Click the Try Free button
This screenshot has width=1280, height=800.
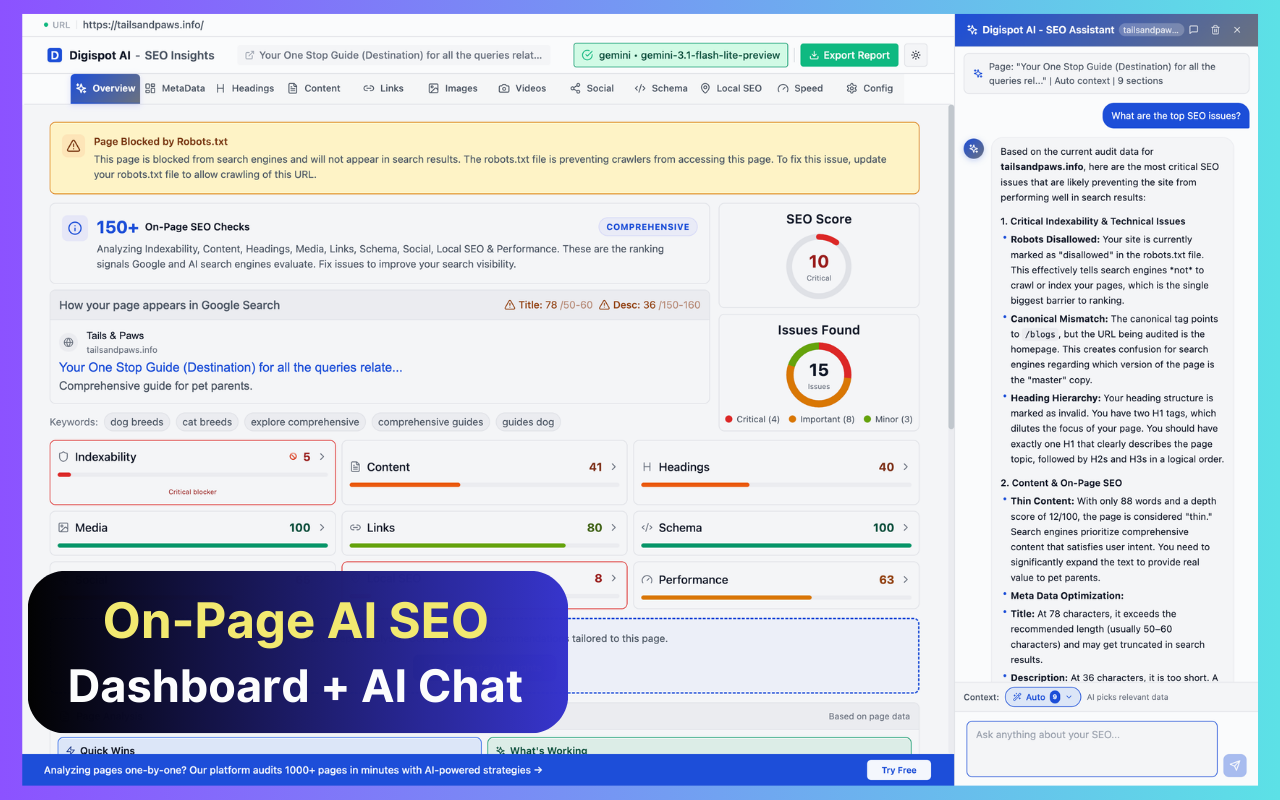(899, 770)
